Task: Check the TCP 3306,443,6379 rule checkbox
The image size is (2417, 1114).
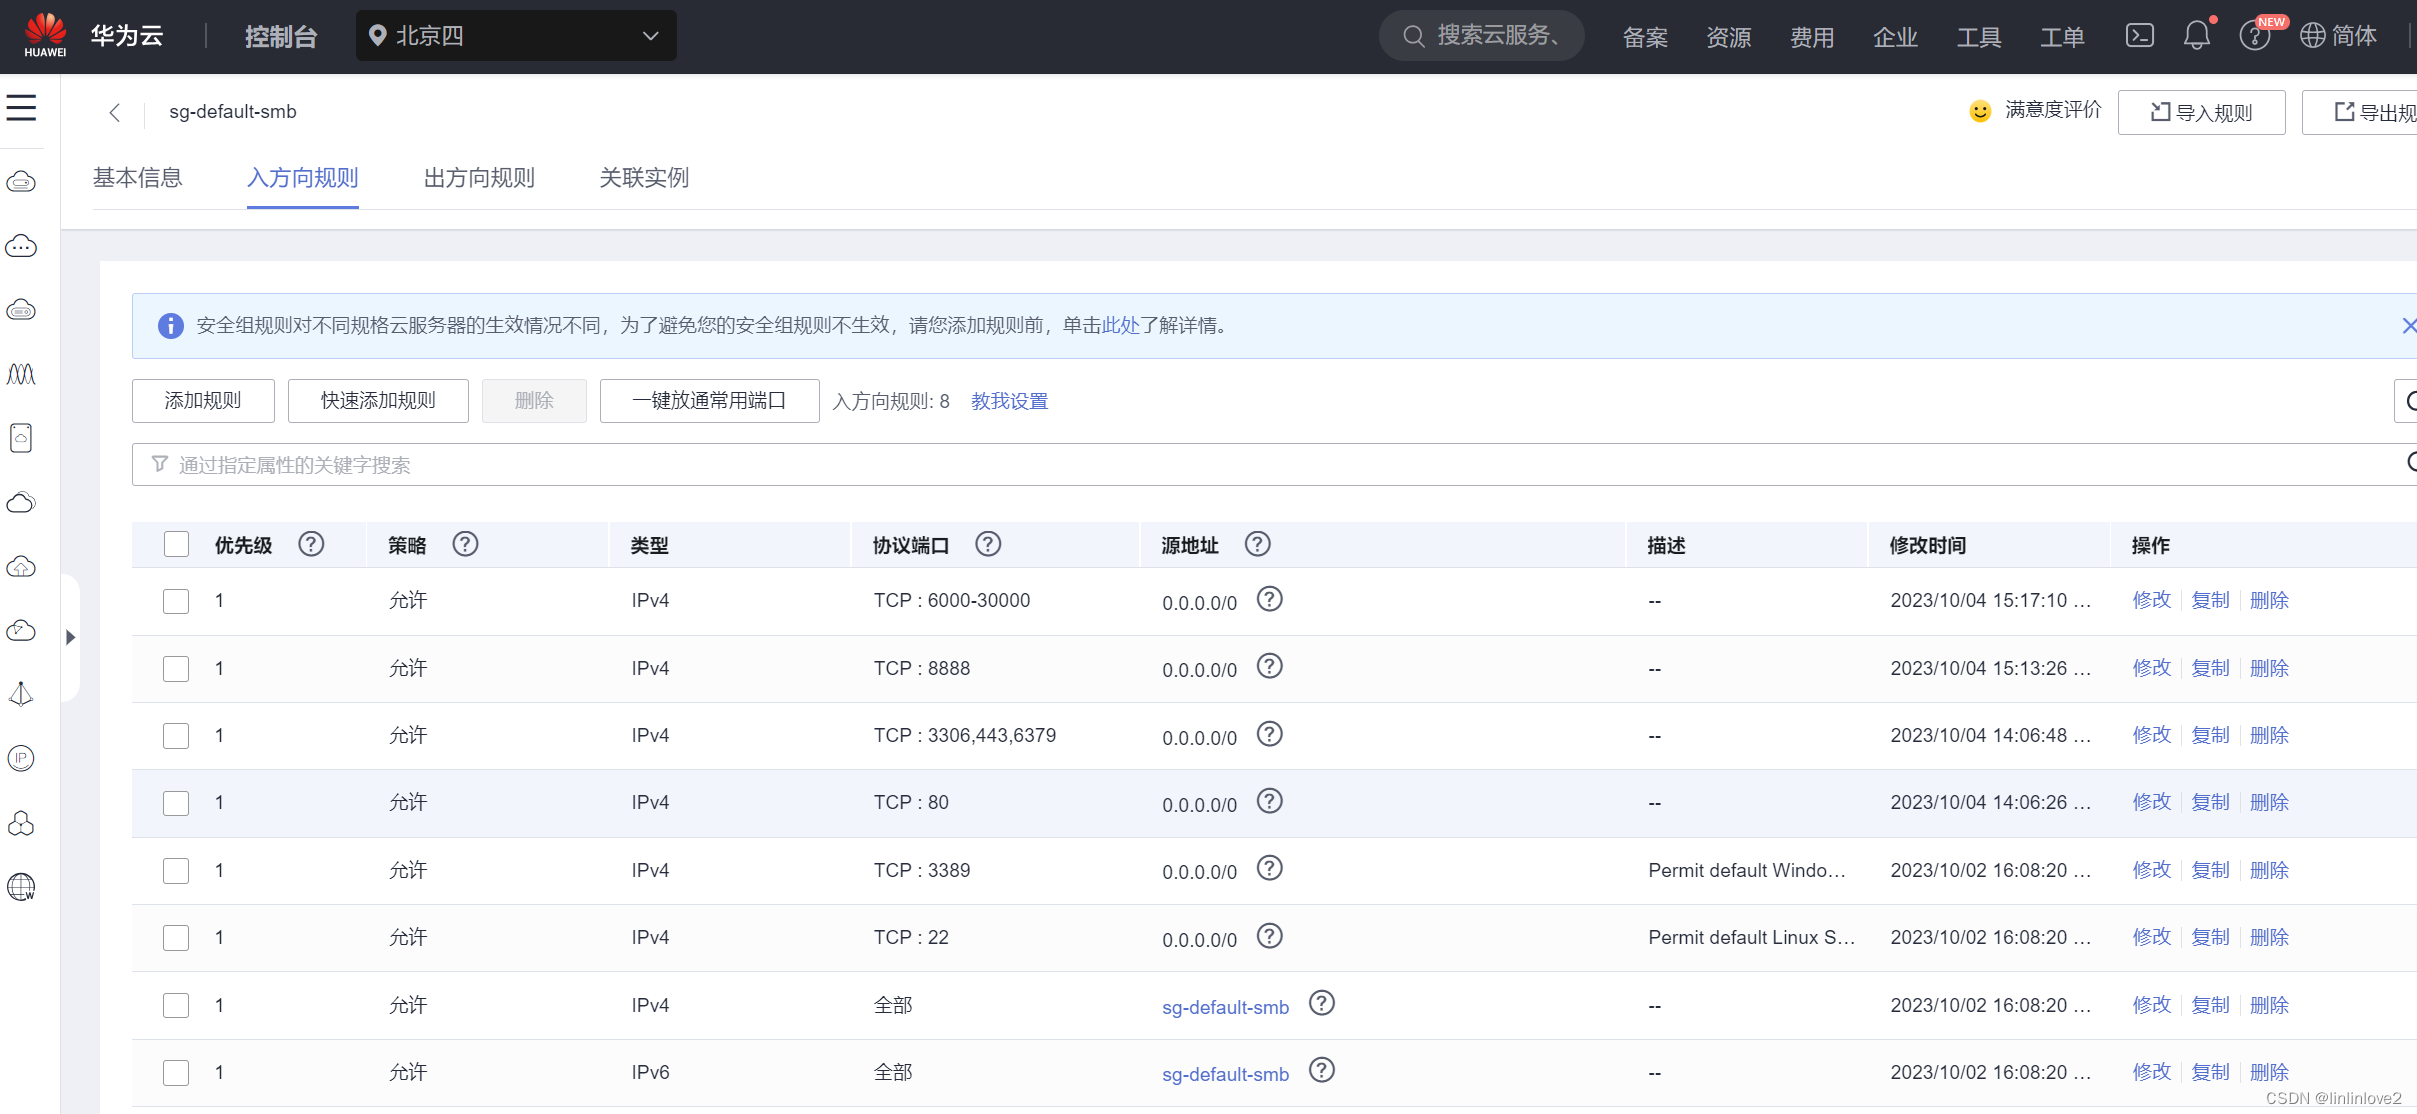Action: (x=176, y=736)
